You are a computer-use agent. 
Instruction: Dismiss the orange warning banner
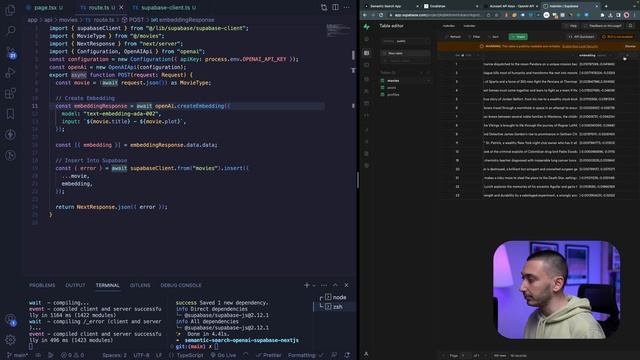[x=630, y=46]
